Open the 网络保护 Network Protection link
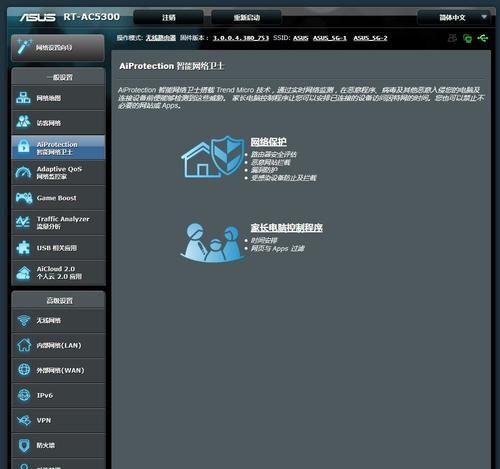Image resolution: width=500 pixels, height=469 pixels. (268, 142)
